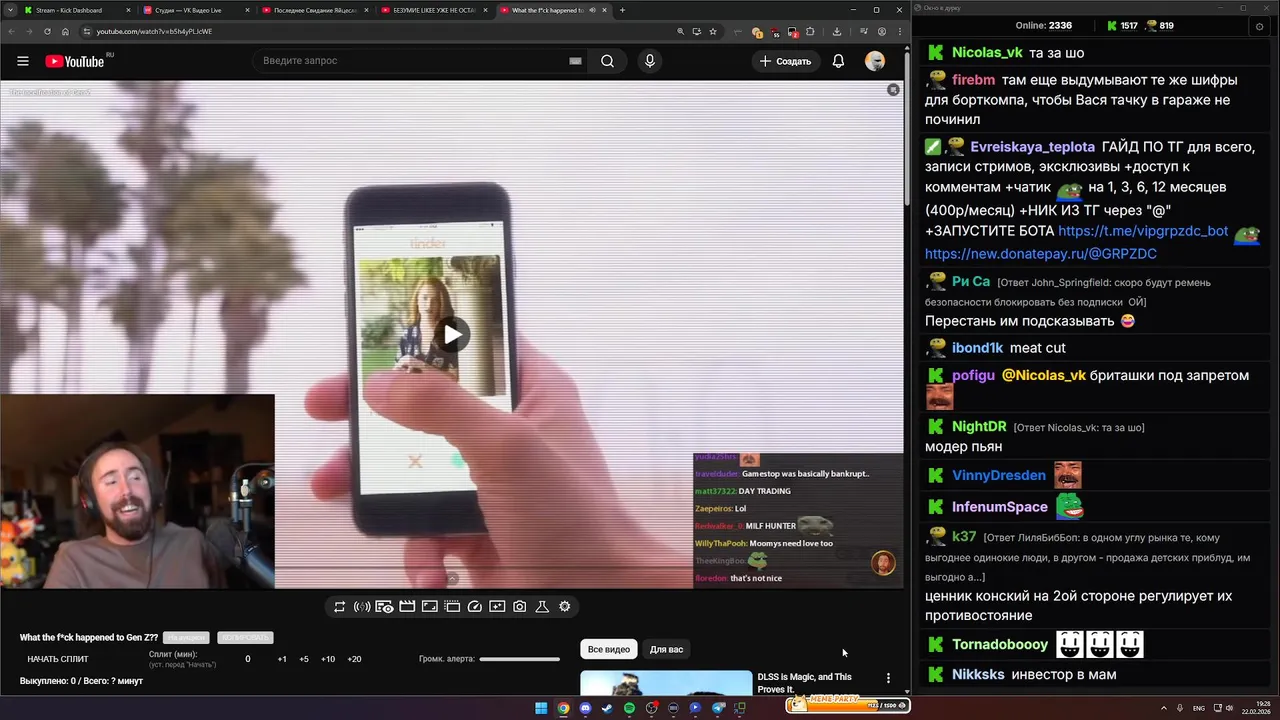The width and height of the screenshot is (1280, 720).
Task: Go to the YouTube home logo
Action: tap(75, 61)
